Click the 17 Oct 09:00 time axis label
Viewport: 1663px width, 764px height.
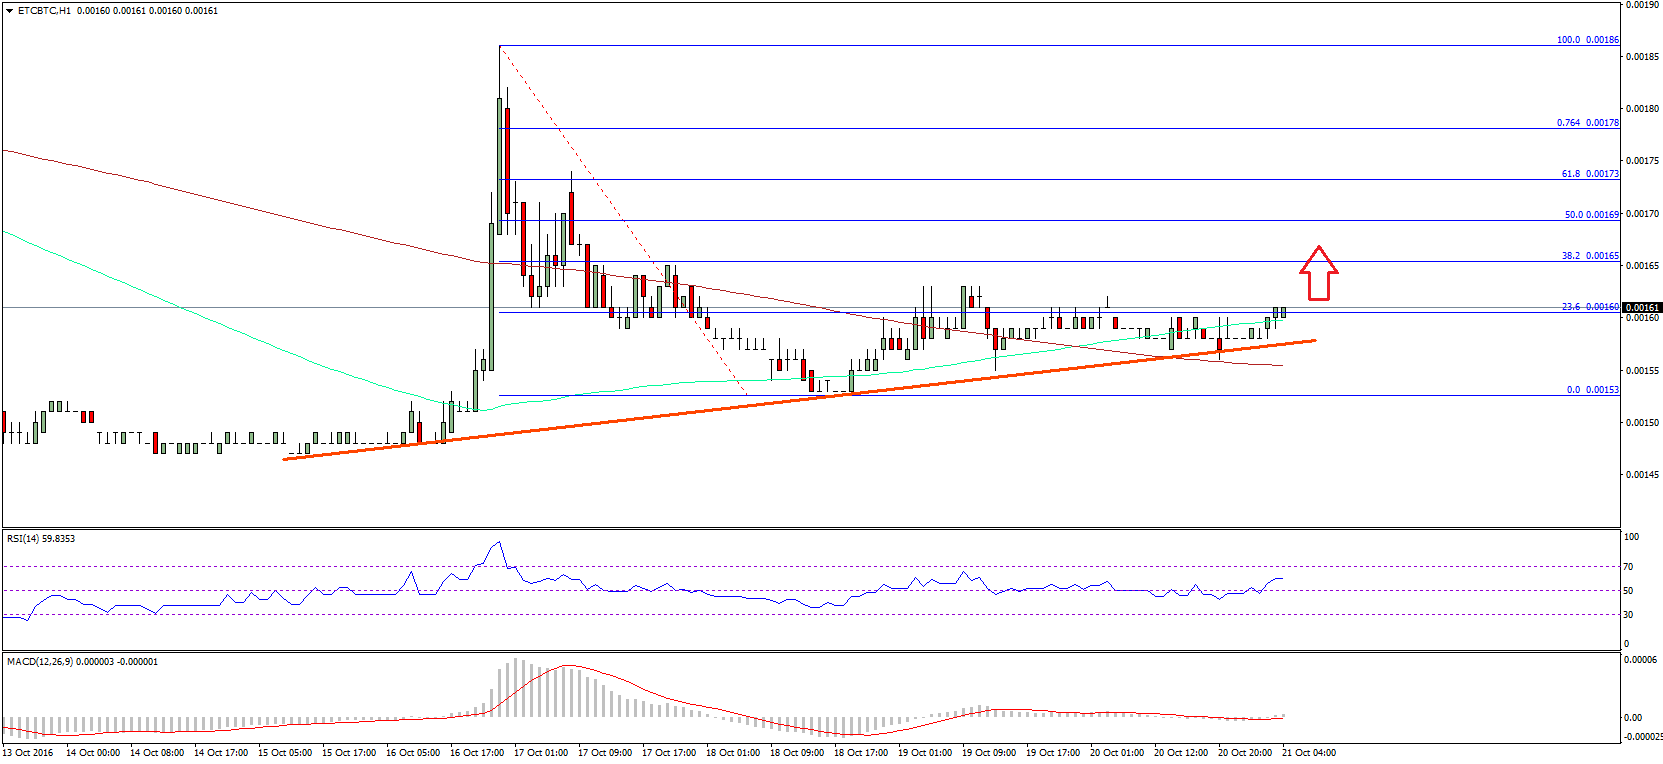605,753
